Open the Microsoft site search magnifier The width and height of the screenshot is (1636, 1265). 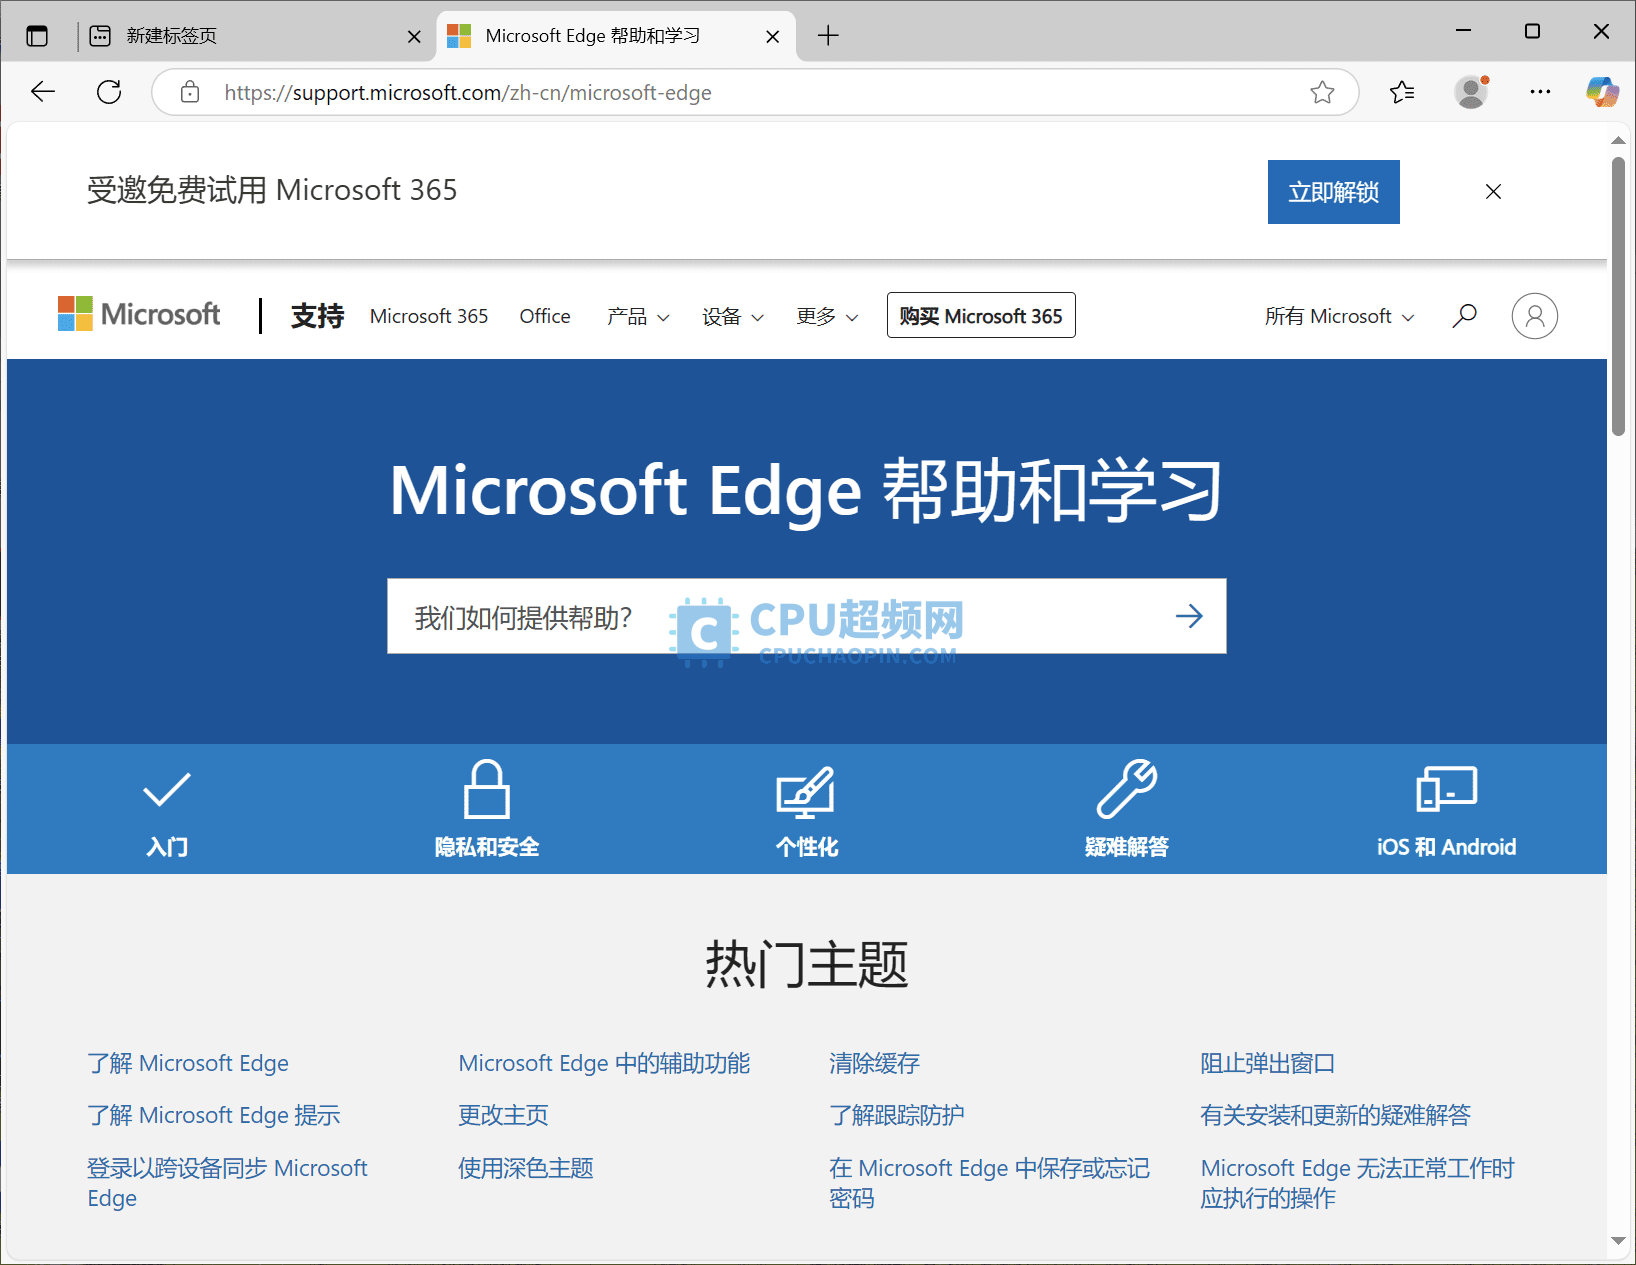[1464, 315]
